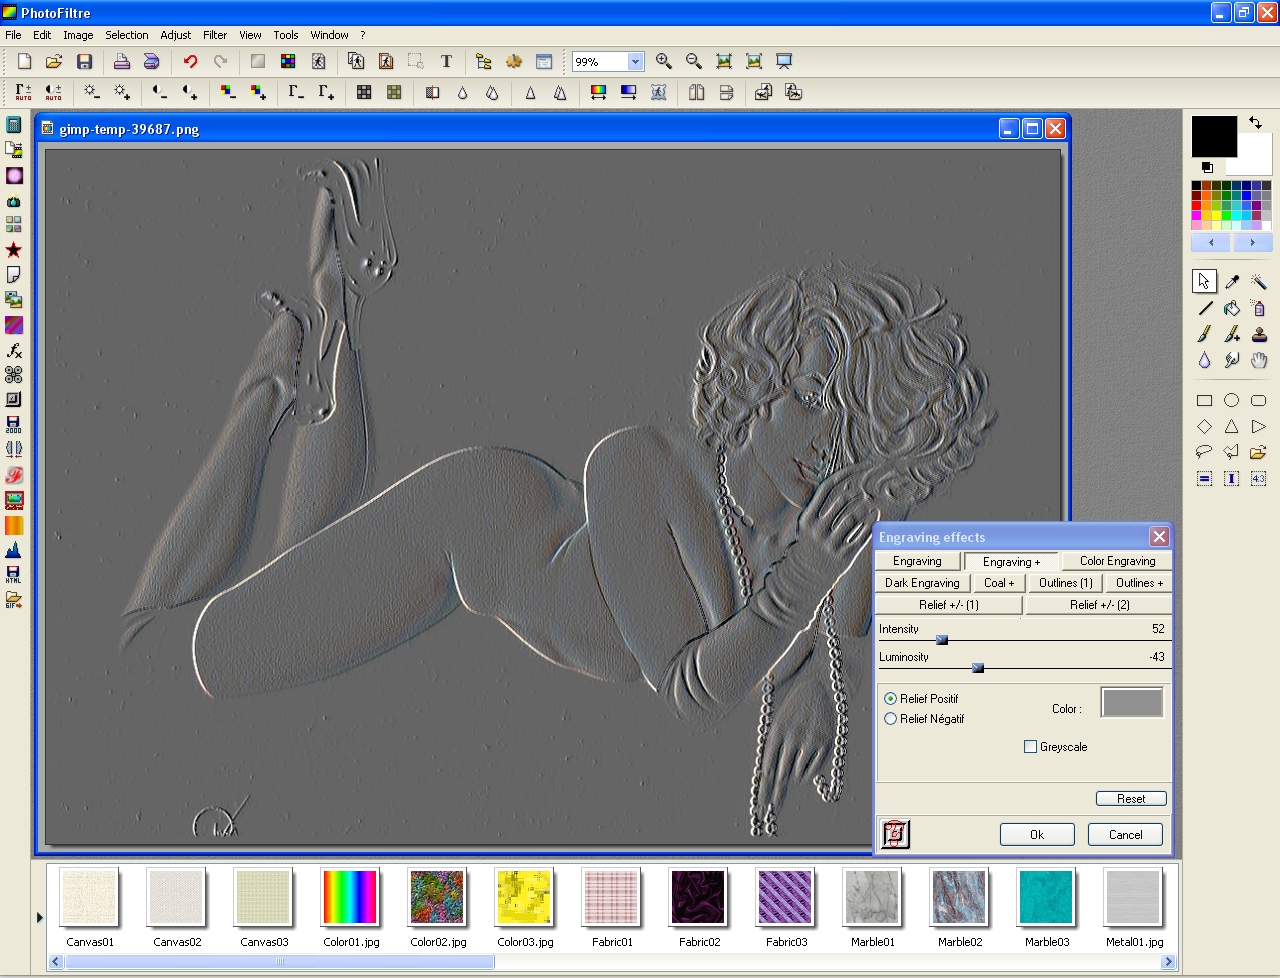Click Cancel in Engraving effects
Viewport: 1280px width, 978px height.
pos(1125,834)
